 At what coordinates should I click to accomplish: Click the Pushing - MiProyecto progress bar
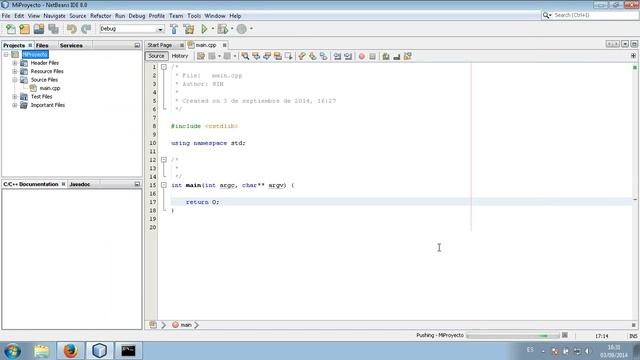pos(513,336)
